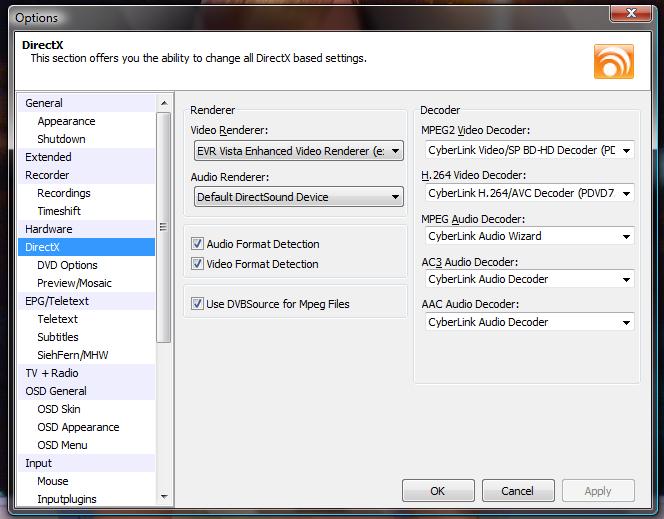Select Hardware in the options tree
This screenshot has width=664, height=519.
tap(86, 229)
